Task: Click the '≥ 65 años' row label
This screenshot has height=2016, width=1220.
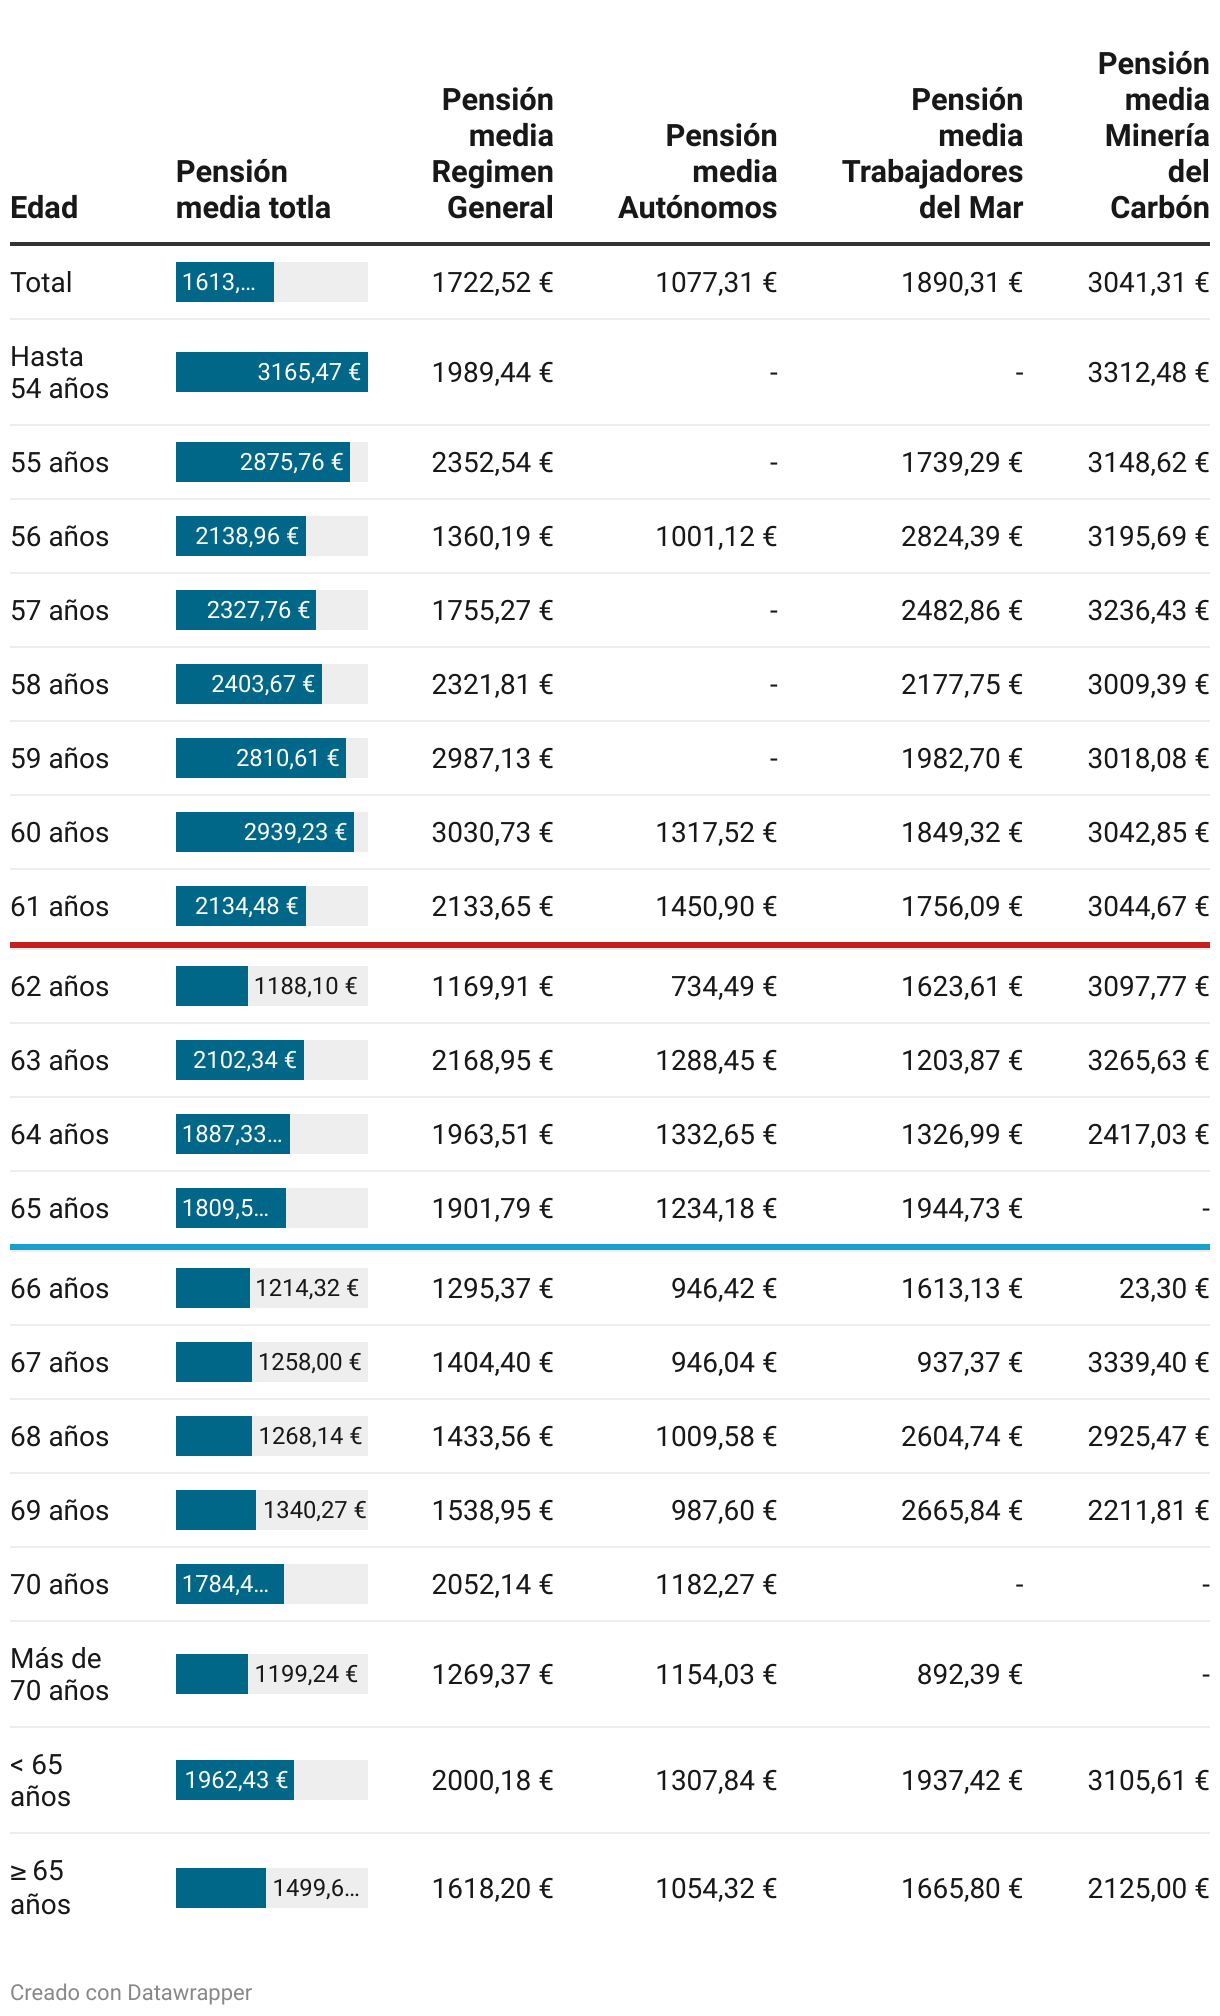Action: pyautogui.click(x=40, y=1887)
